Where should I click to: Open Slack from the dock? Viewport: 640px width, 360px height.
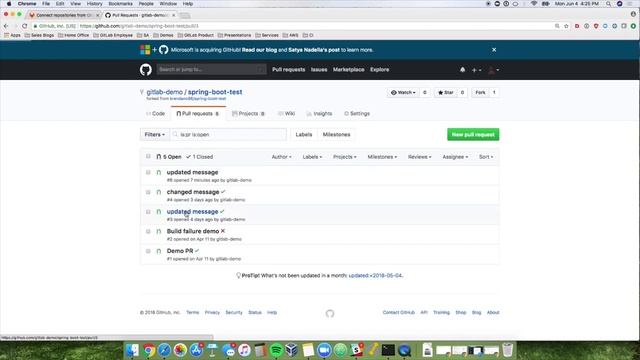356,350
